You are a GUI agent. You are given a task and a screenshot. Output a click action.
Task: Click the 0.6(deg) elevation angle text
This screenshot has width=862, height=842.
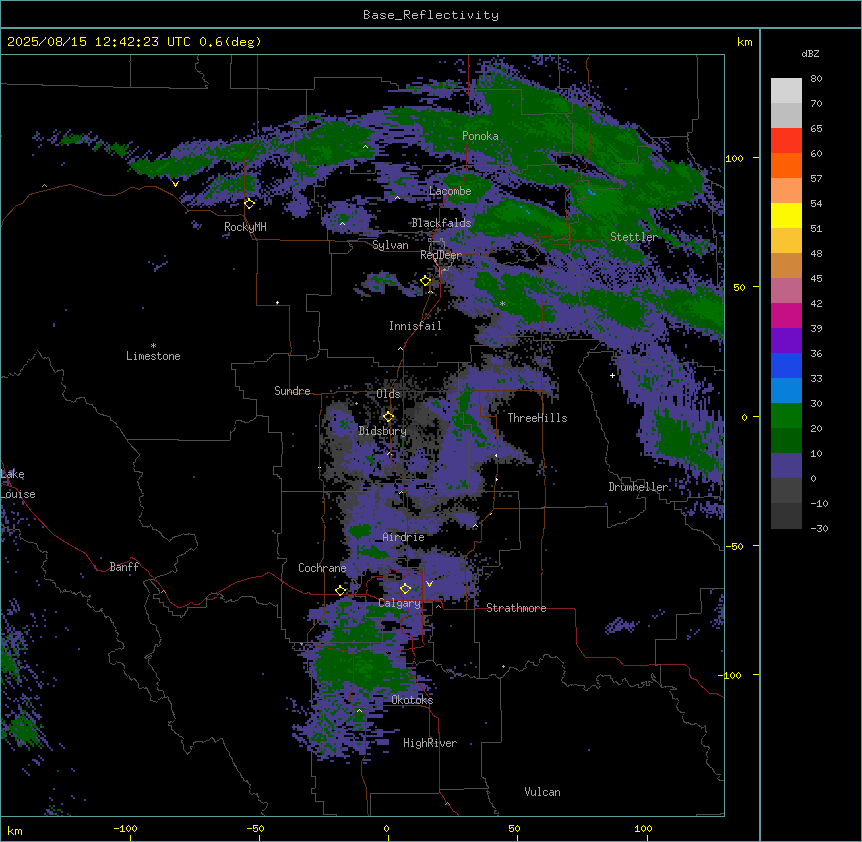click(230, 42)
